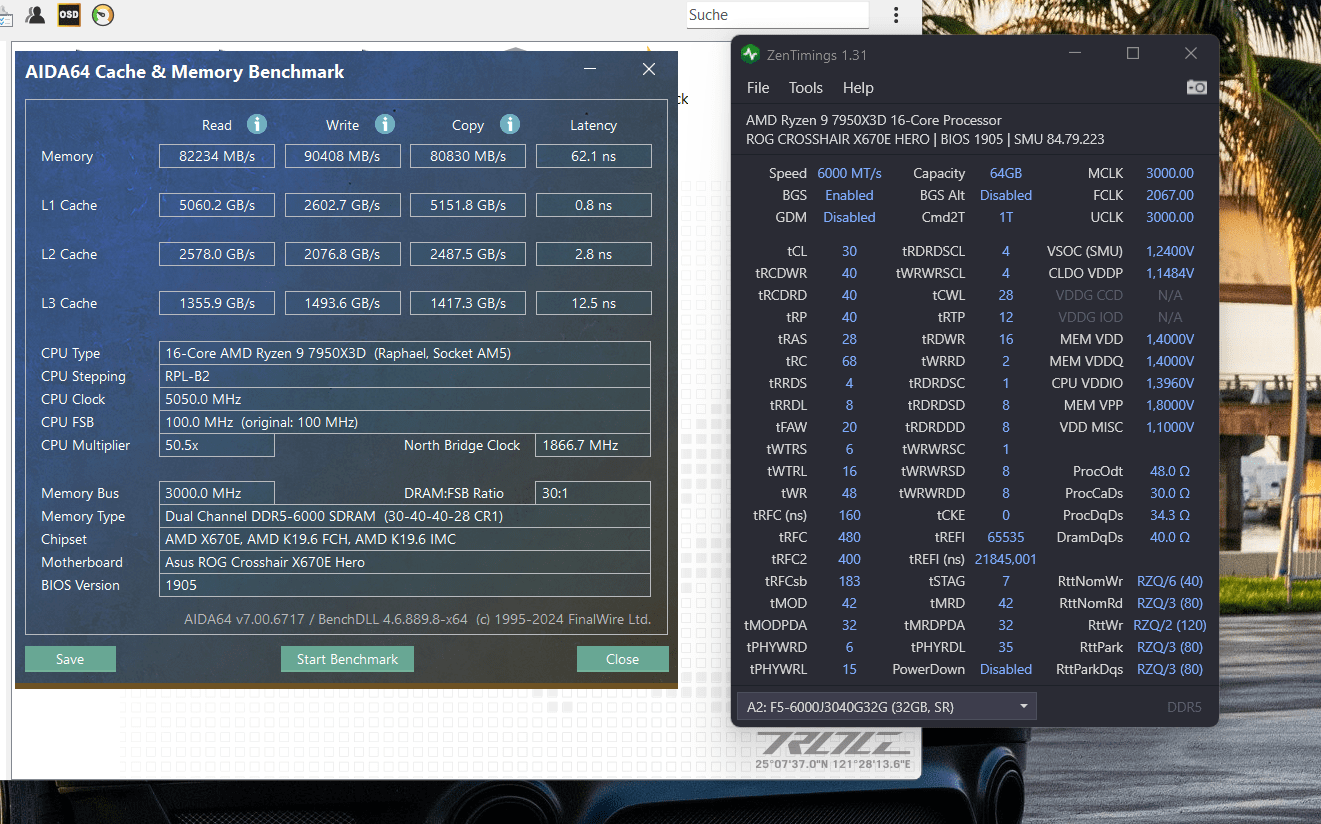Click the tPHYRDL value 35
The width and height of the screenshot is (1321, 824).
[x=1005, y=647]
